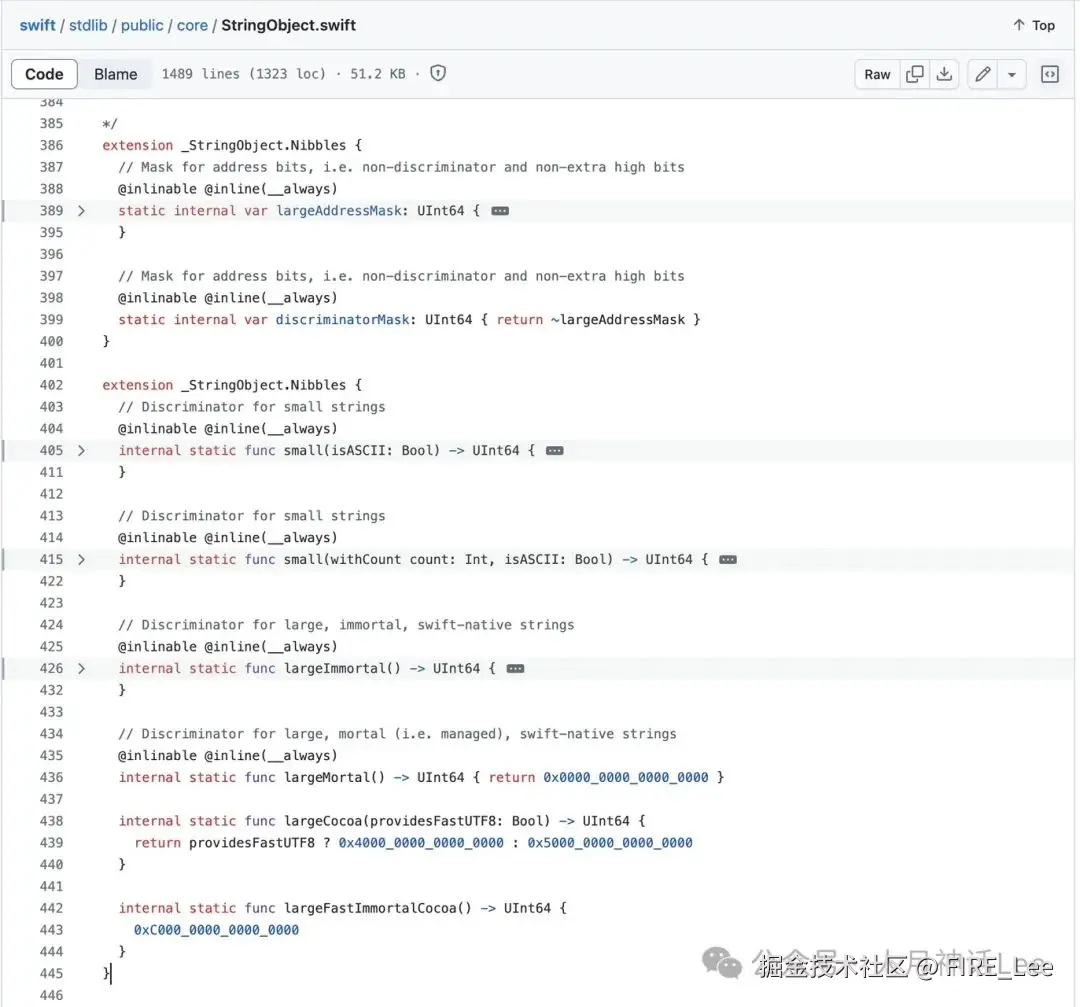Open symbols panel icon
The height and width of the screenshot is (1007, 1080).
tap(1050, 74)
